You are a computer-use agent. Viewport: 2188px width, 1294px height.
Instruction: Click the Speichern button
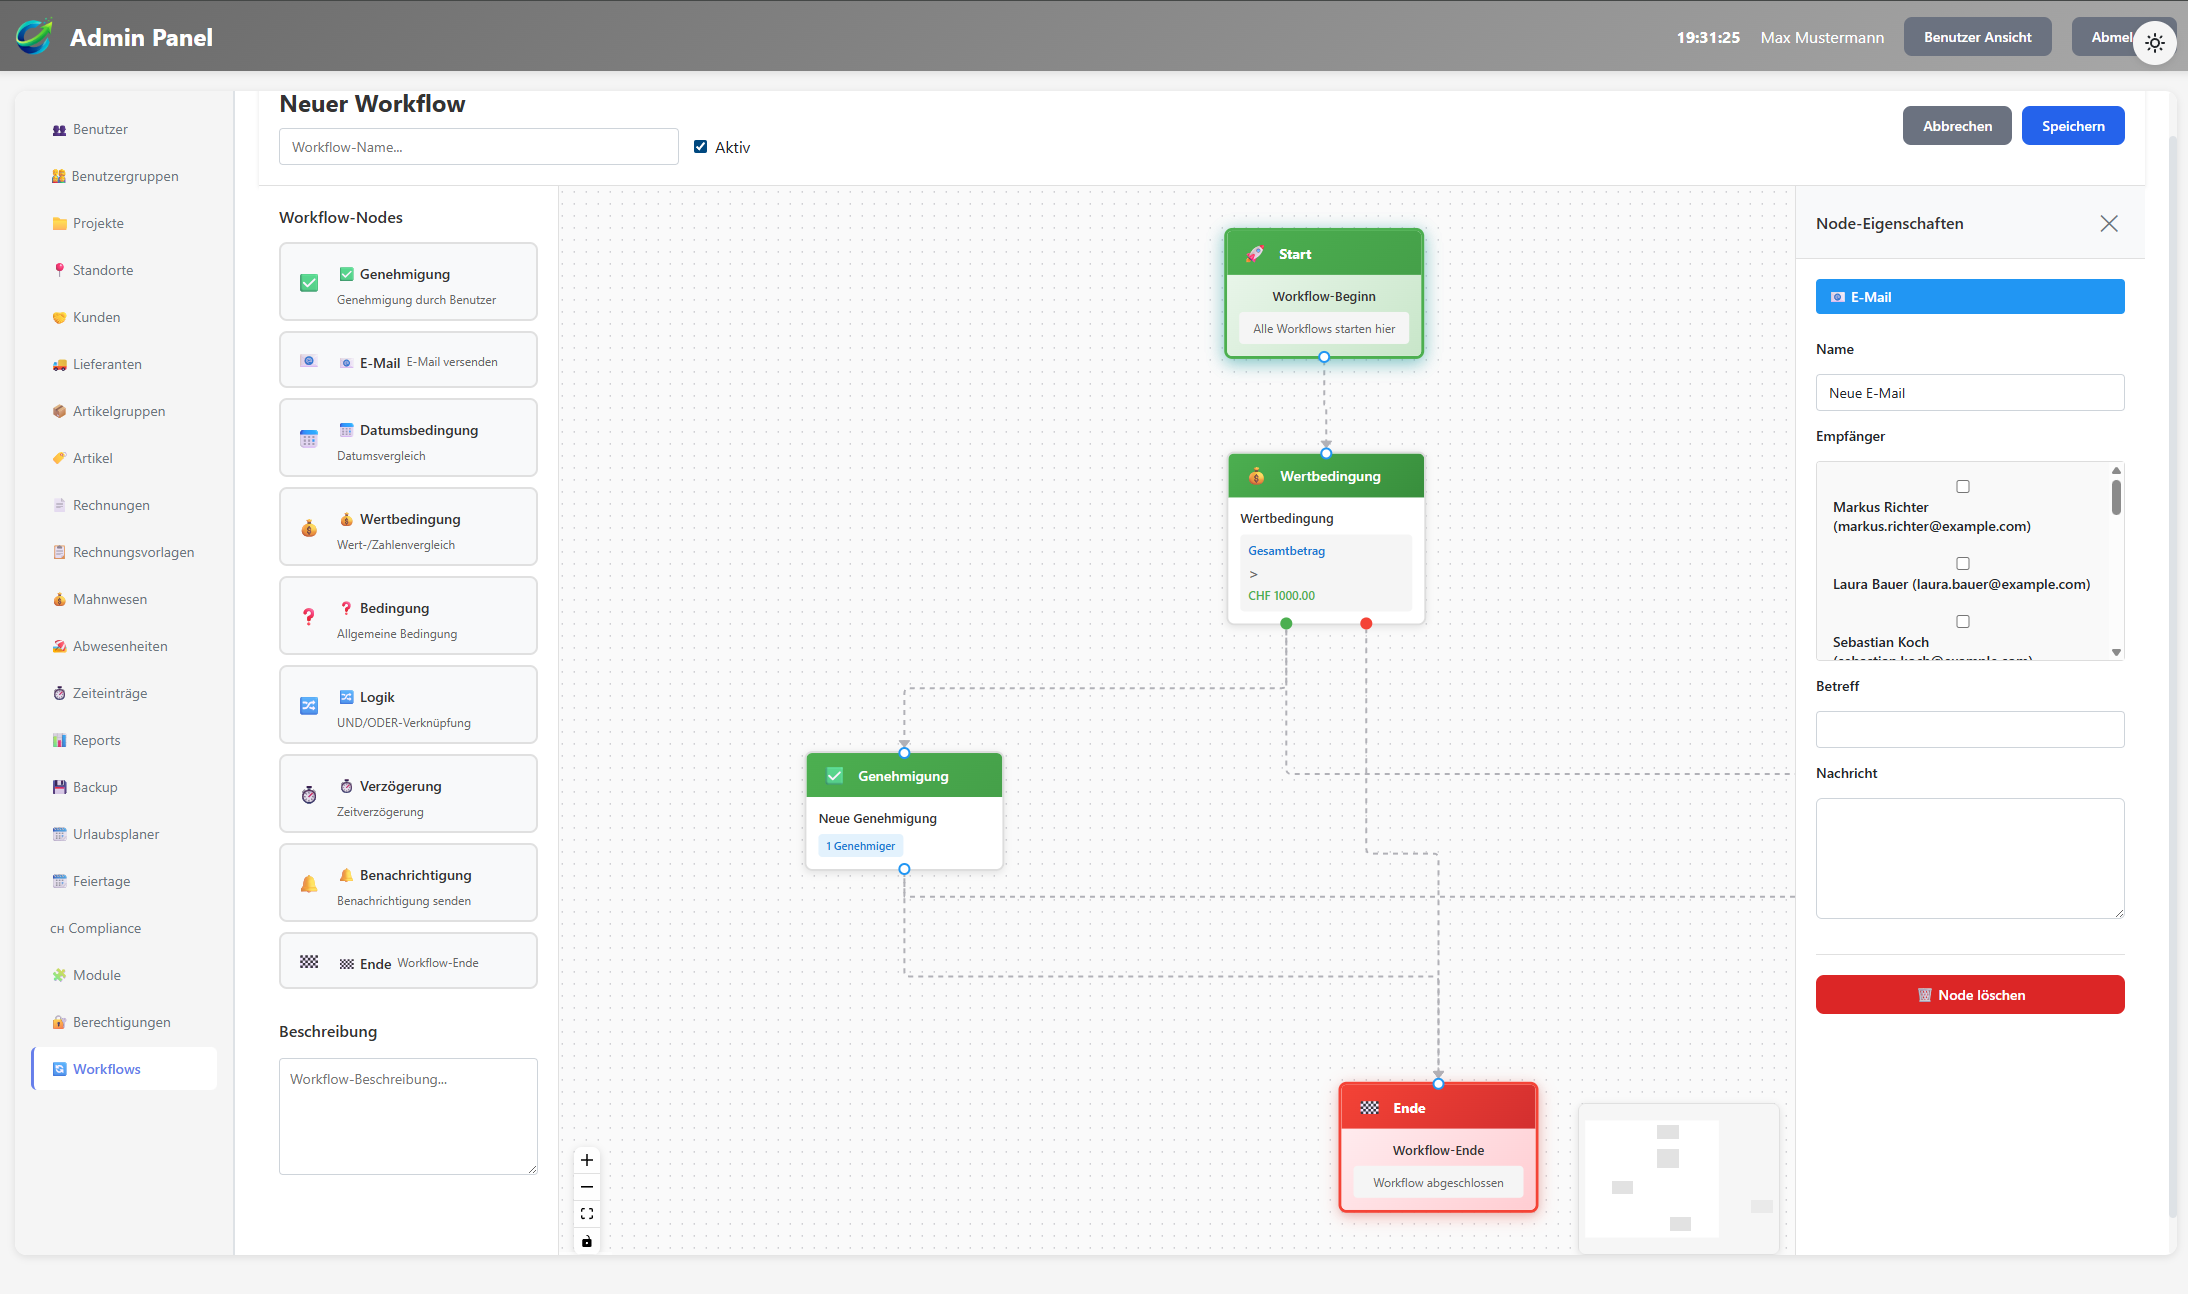click(2072, 125)
